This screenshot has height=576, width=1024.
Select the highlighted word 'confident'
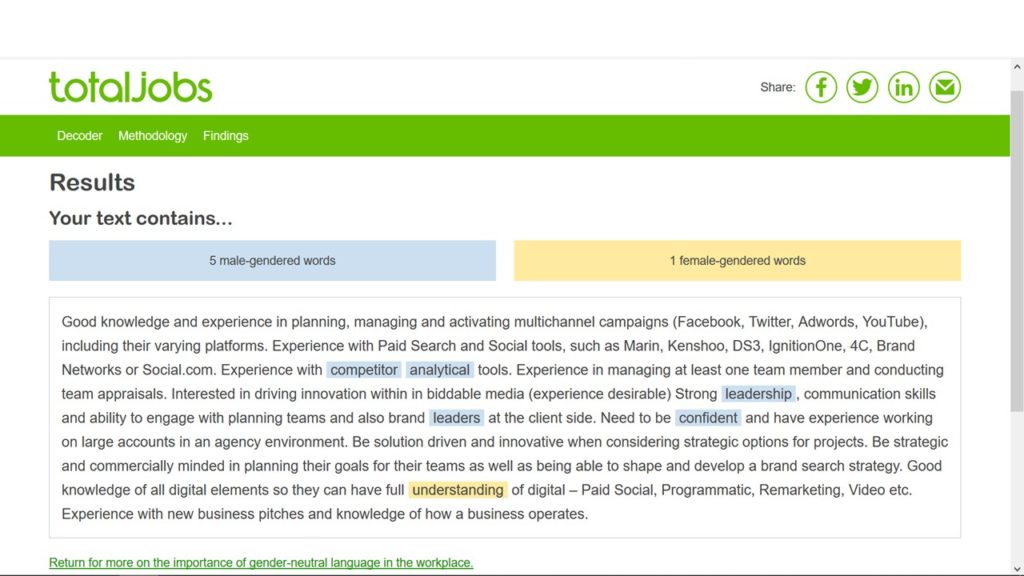708,418
